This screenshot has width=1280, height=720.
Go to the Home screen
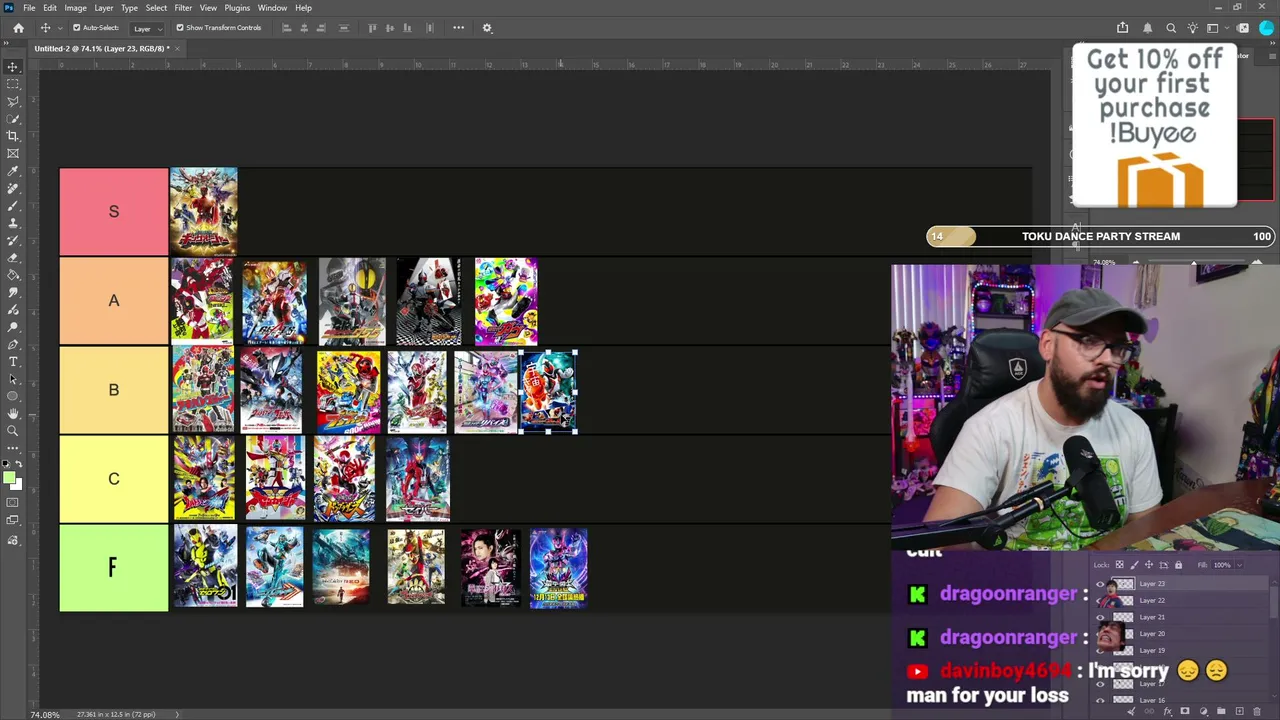point(18,28)
